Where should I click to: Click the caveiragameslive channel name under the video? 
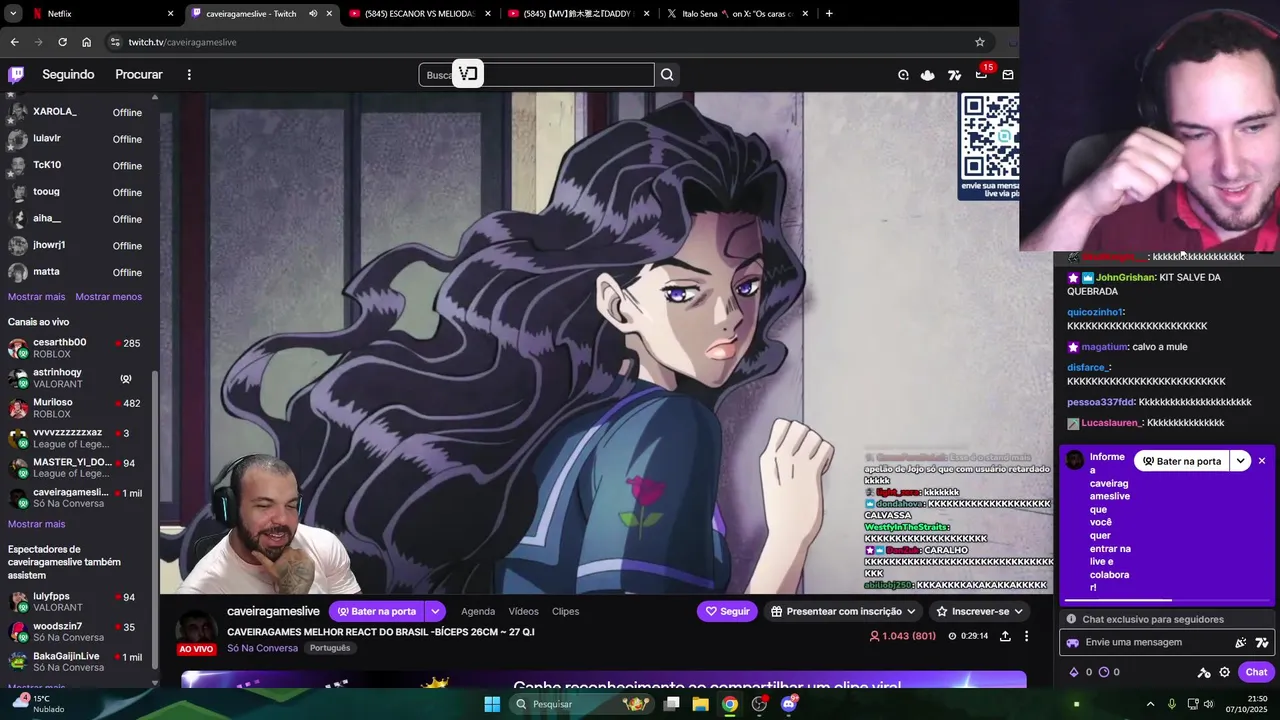[x=273, y=611]
